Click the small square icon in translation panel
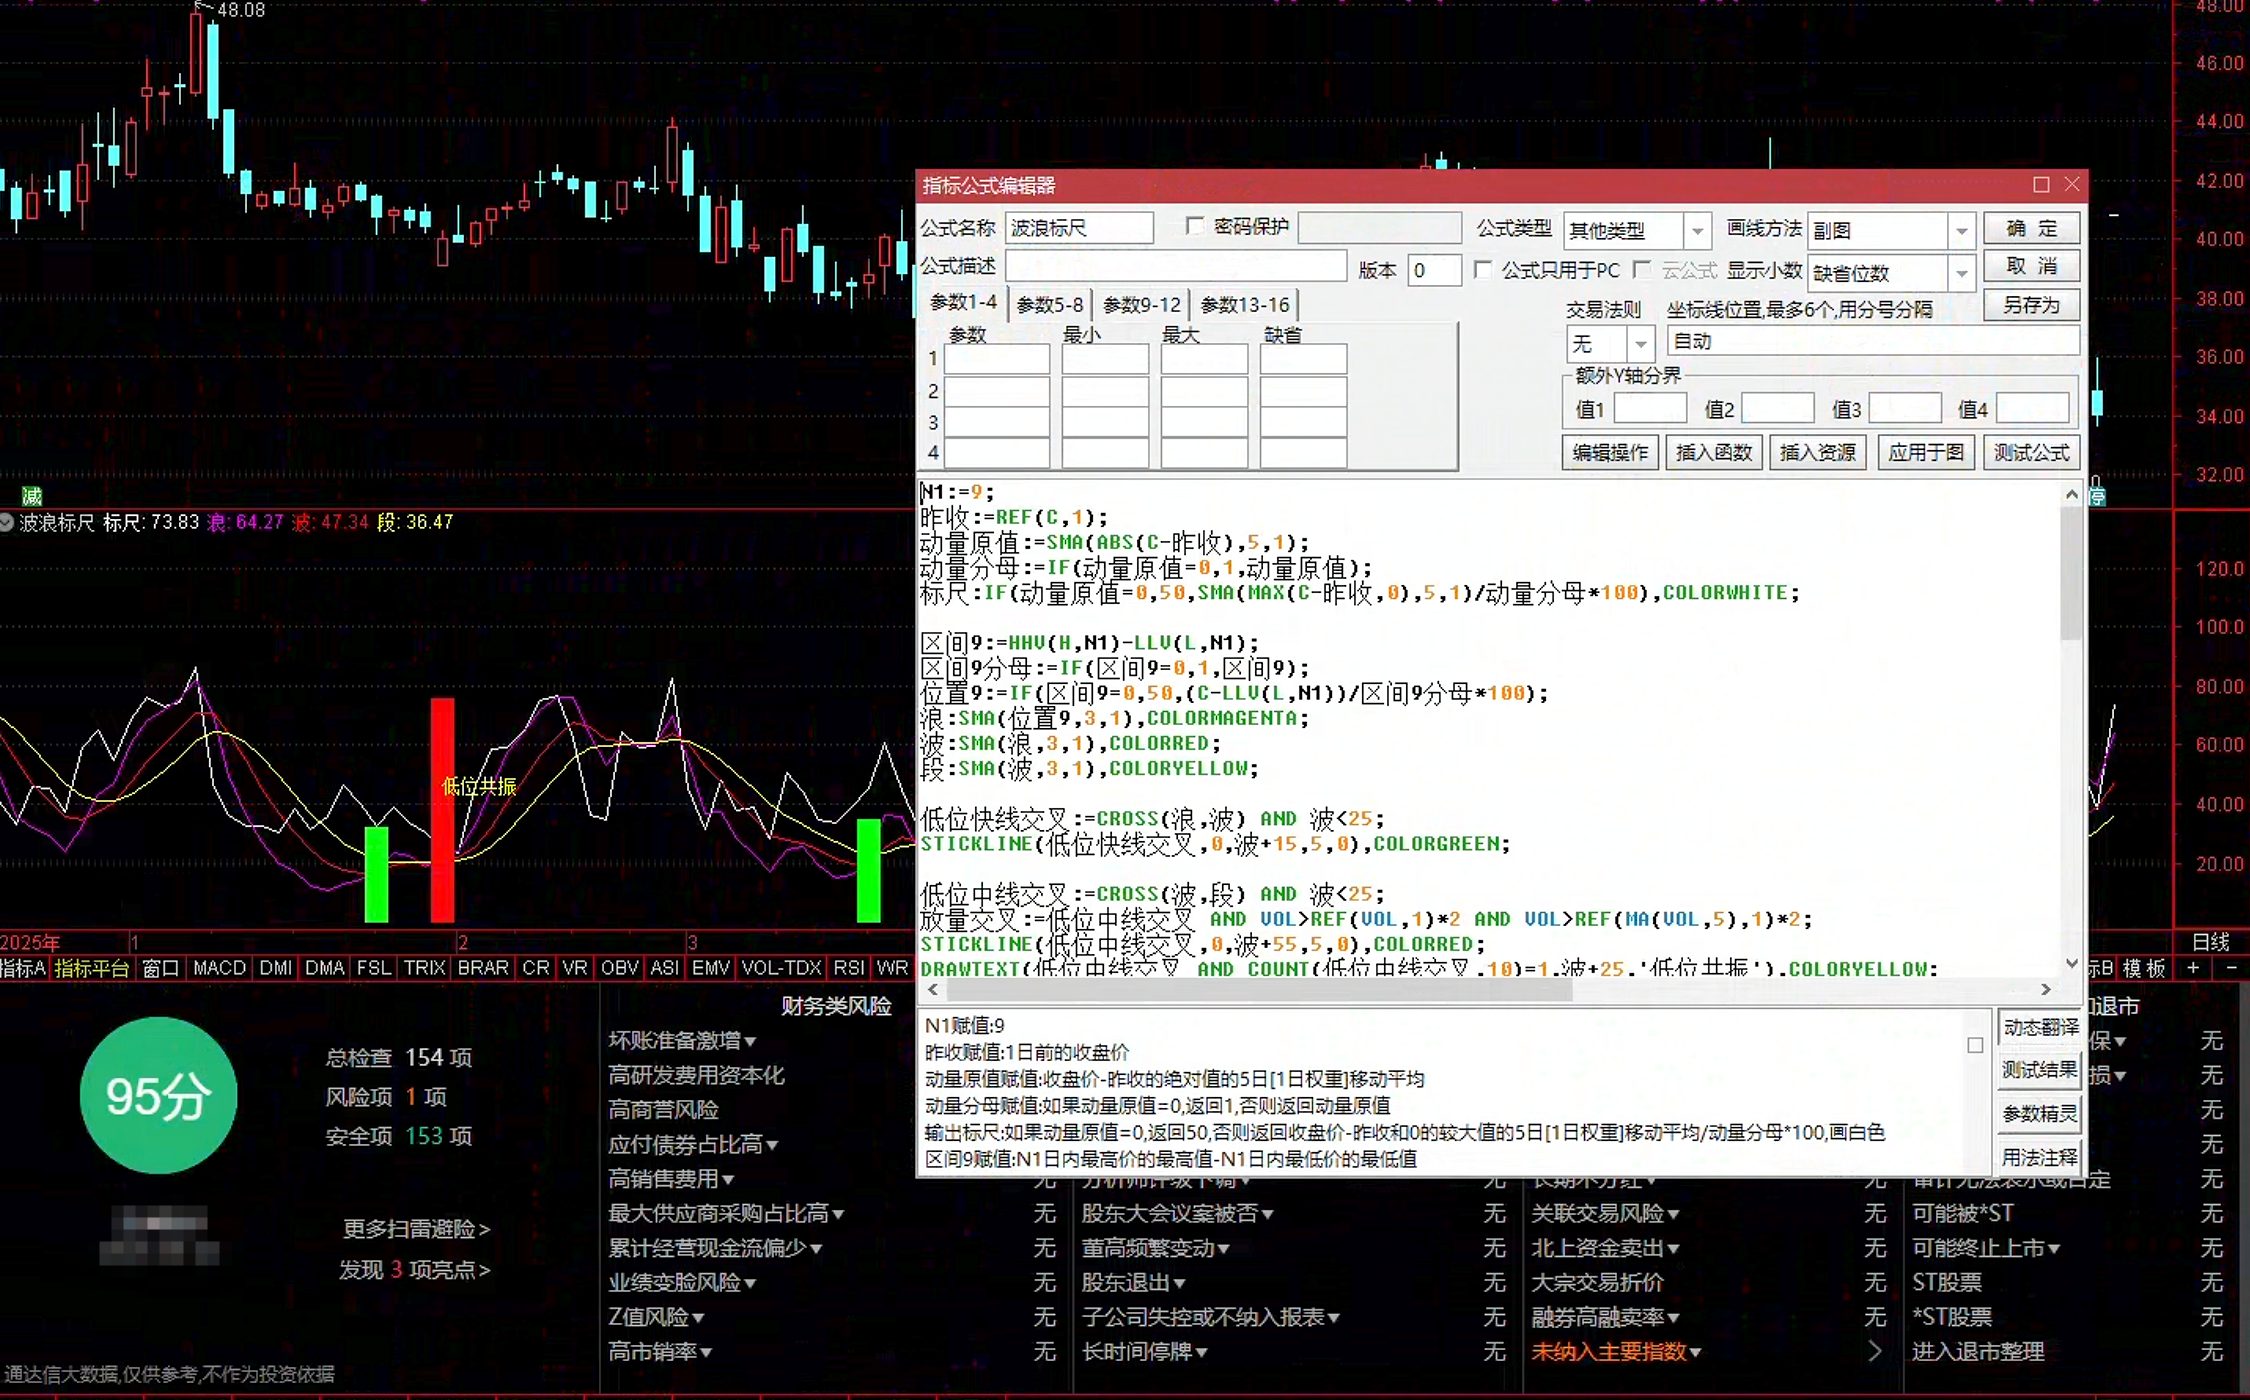Viewport: 2250px width, 1400px height. pos(1975,1045)
